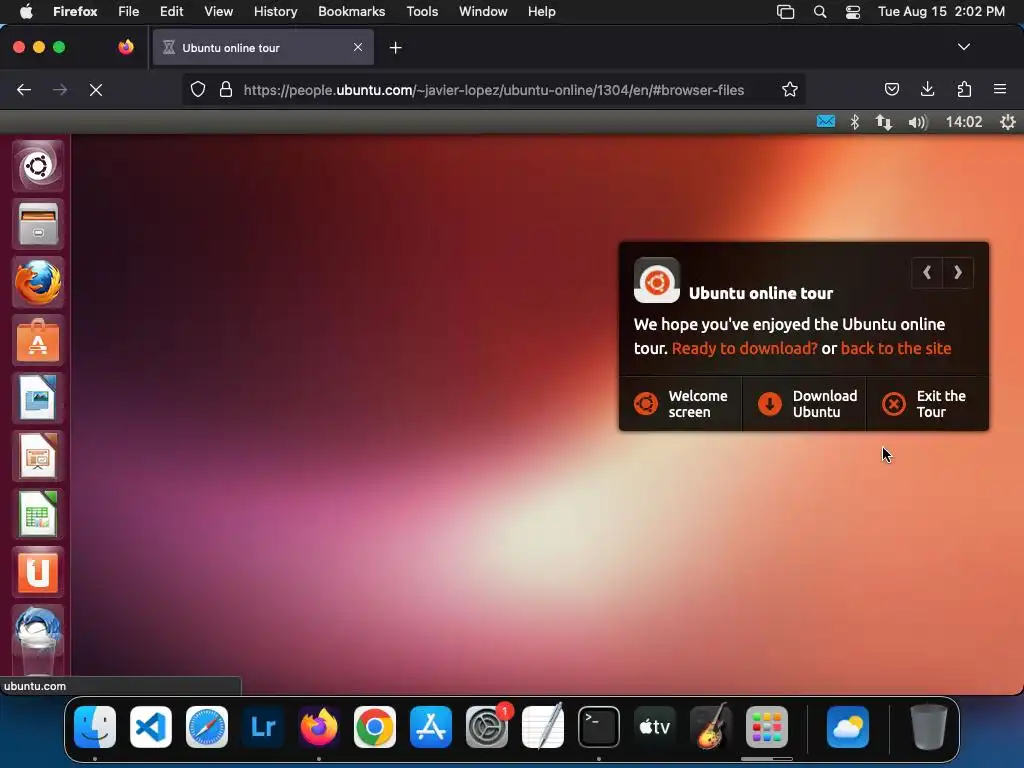Open the File menu
Screen dimensions: 1024x768
click(128, 12)
